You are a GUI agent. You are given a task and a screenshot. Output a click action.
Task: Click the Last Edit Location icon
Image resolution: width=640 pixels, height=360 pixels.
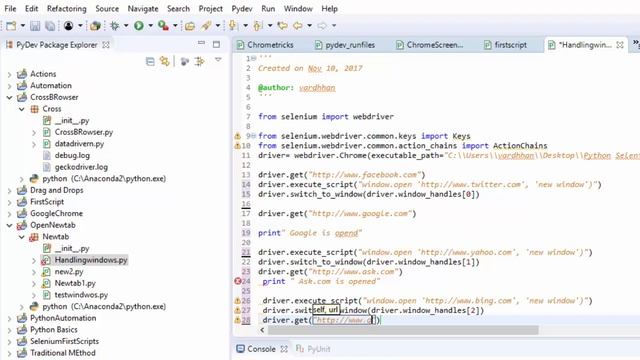pyautogui.click(x=282, y=26)
